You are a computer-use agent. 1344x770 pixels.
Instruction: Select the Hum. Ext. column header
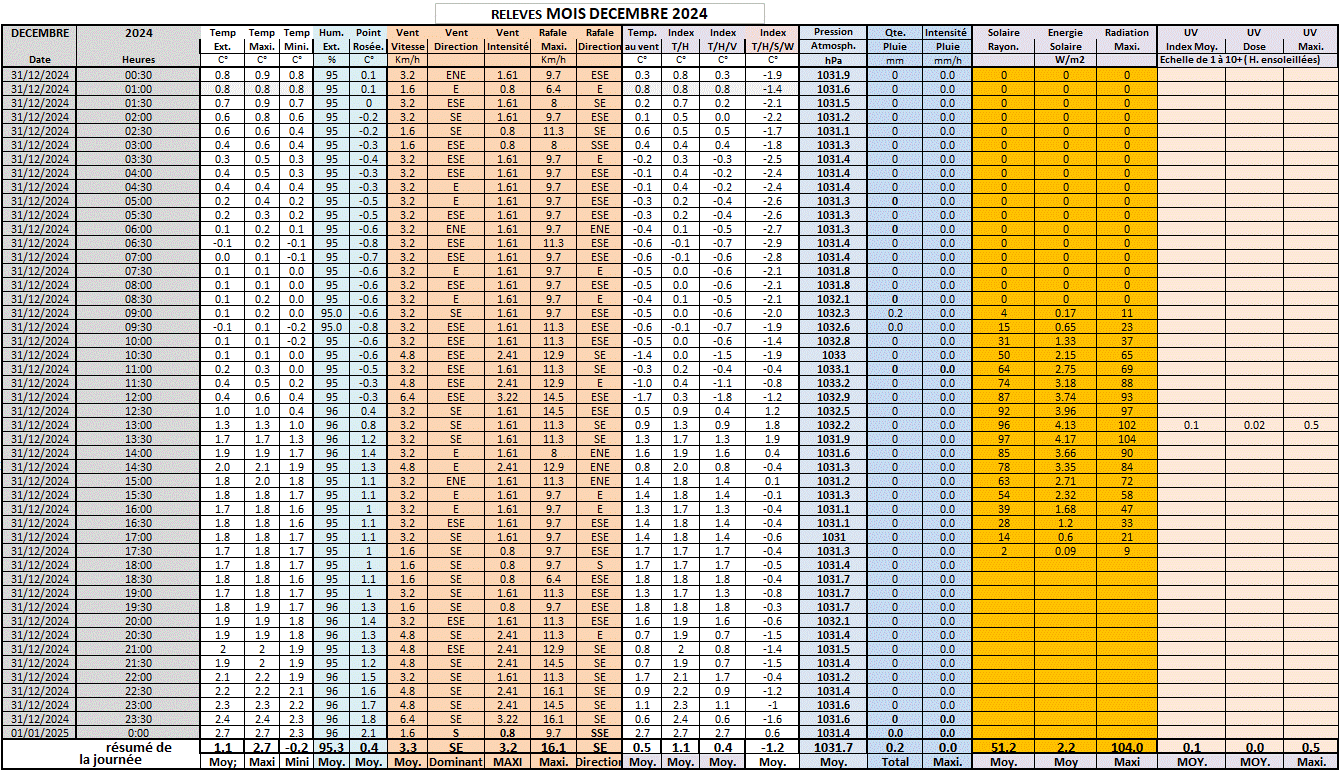click(x=331, y=39)
